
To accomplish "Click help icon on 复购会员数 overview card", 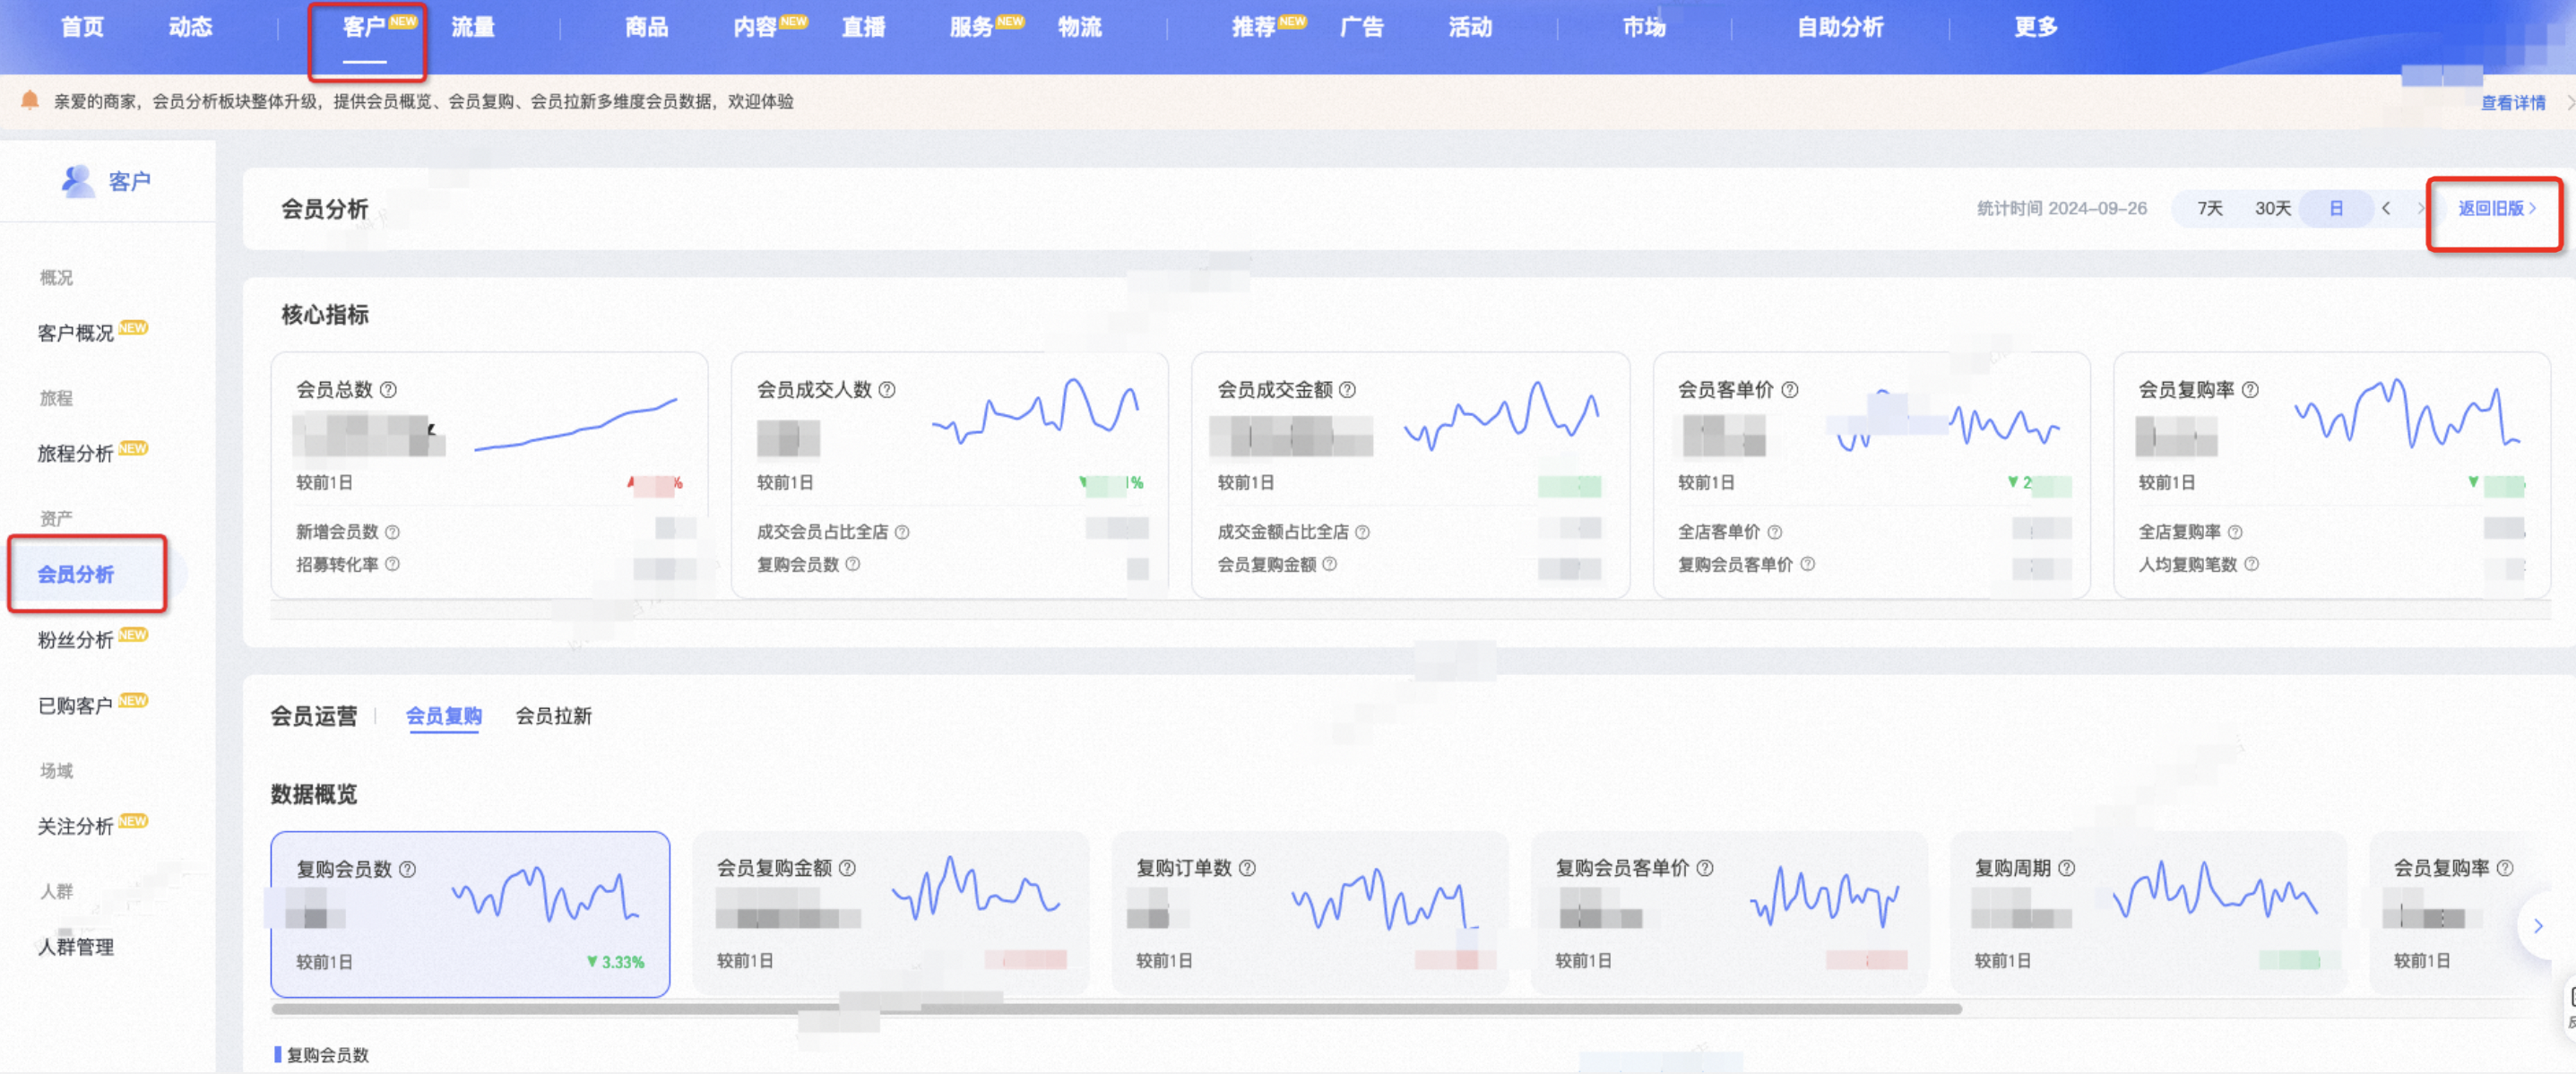I will coord(407,869).
